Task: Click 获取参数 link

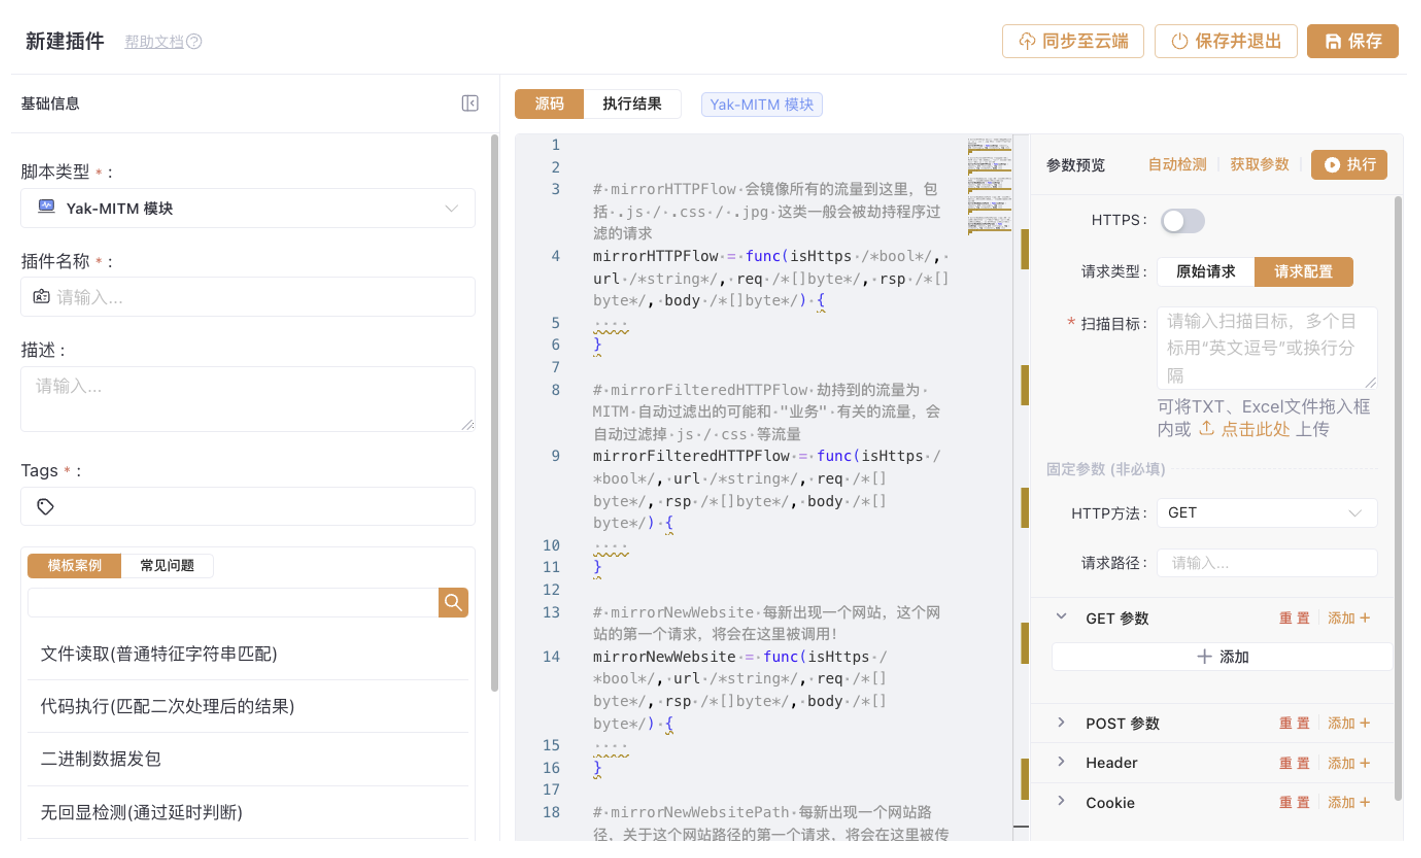Action: [x=1259, y=165]
